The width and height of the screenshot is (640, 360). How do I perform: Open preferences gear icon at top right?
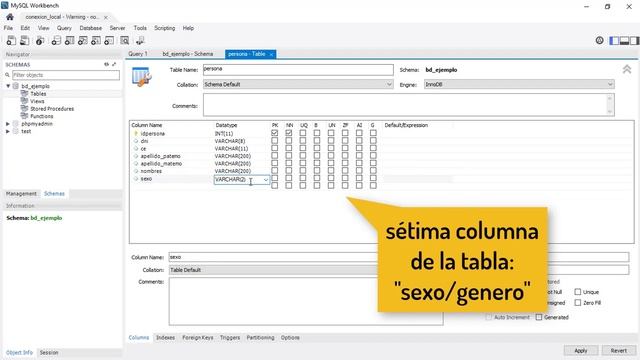599,40
